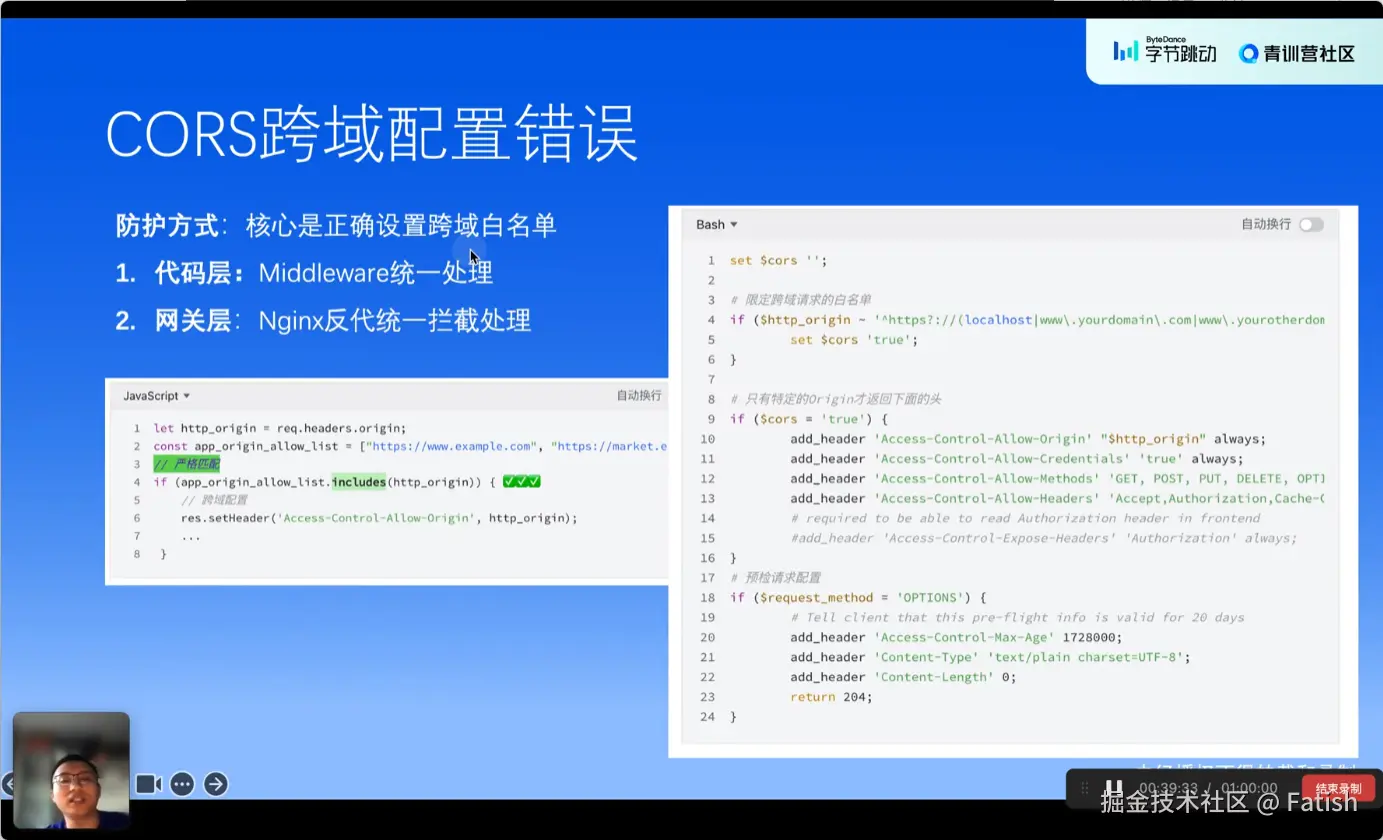This screenshot has height=840, width=1383.
Task: Click comment 只有特定的Origin才返回下面的头
Action: pyautogui.click(x=835, y=399)
